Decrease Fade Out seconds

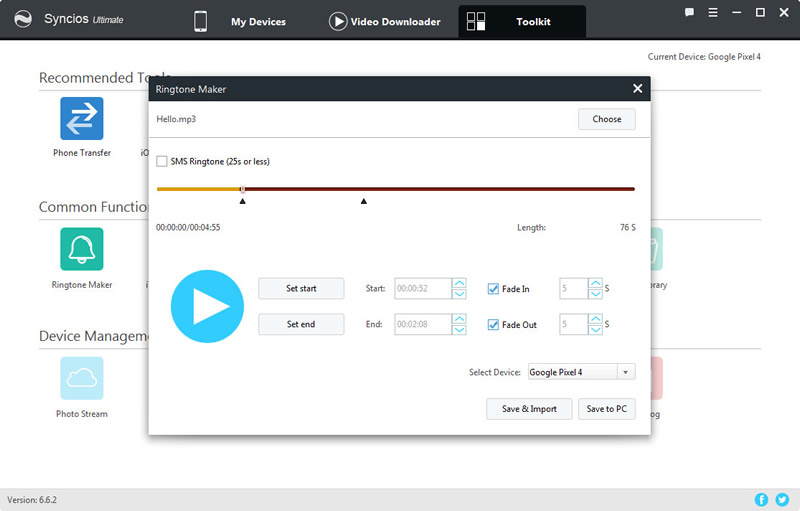click(595, 329)
